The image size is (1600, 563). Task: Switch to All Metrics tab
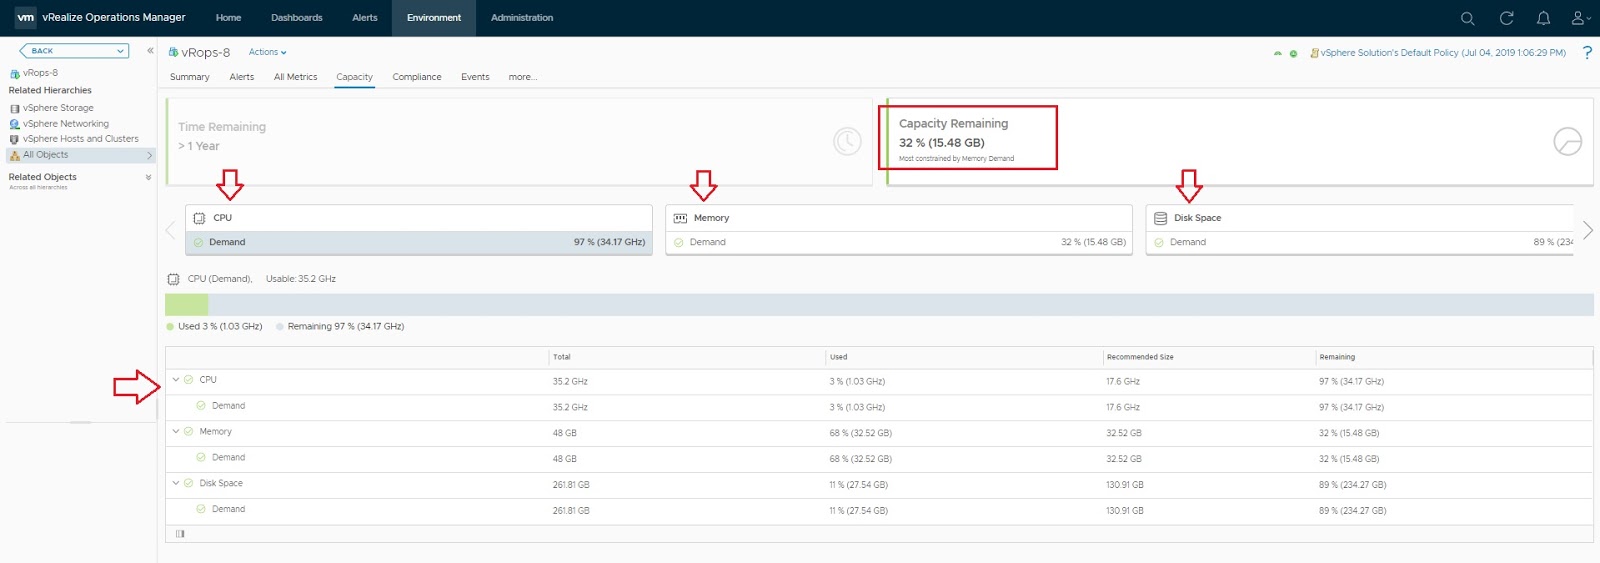click(x=295, y=77)
